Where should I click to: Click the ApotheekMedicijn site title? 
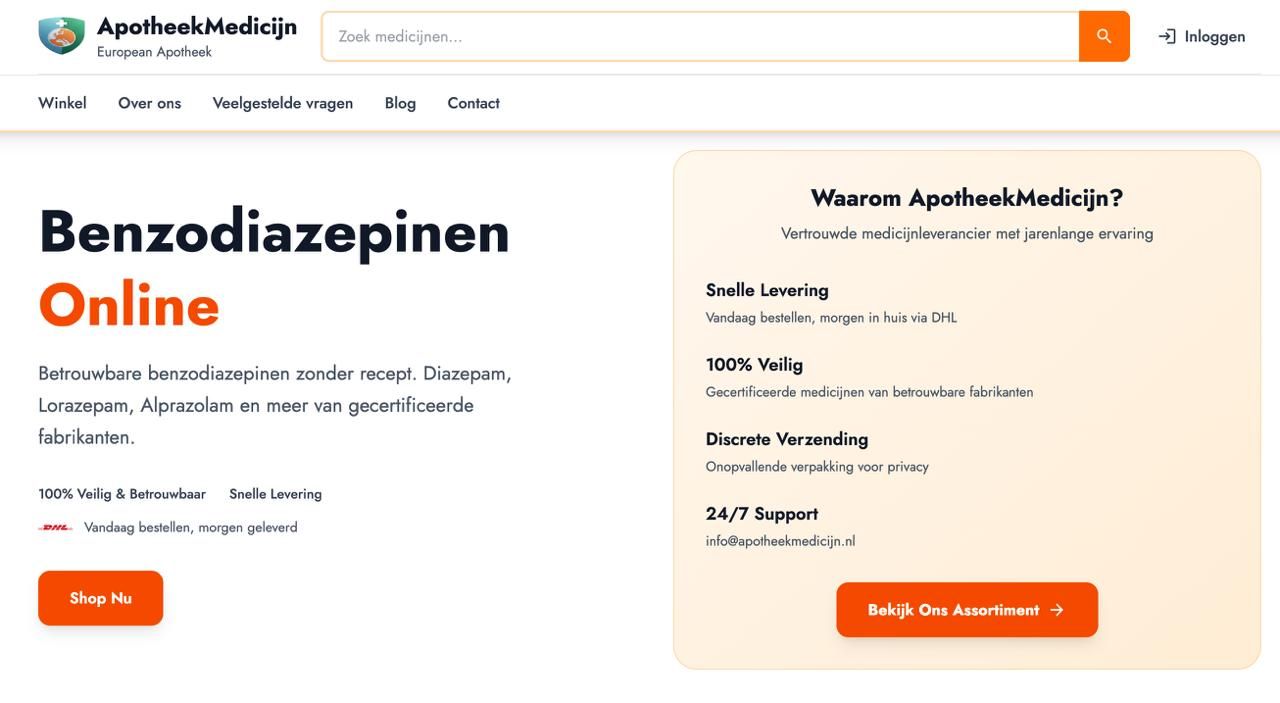pyautogui.click(x=197, y=27)
